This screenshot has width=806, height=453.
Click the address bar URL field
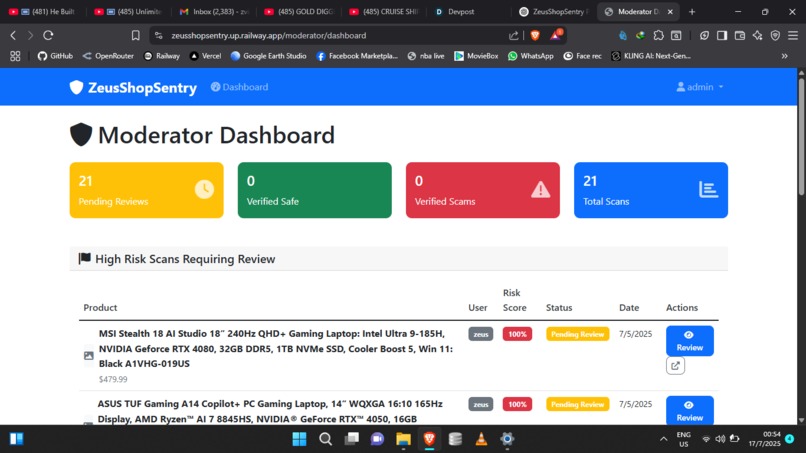[x=329, y=35]
